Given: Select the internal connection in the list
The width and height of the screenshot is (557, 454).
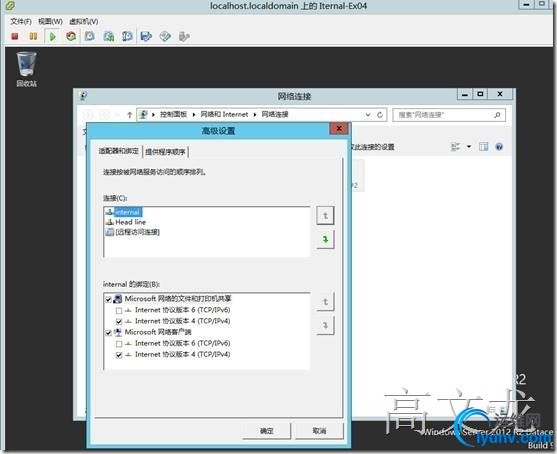Looking at the screenshot, I should coord(127,212).
